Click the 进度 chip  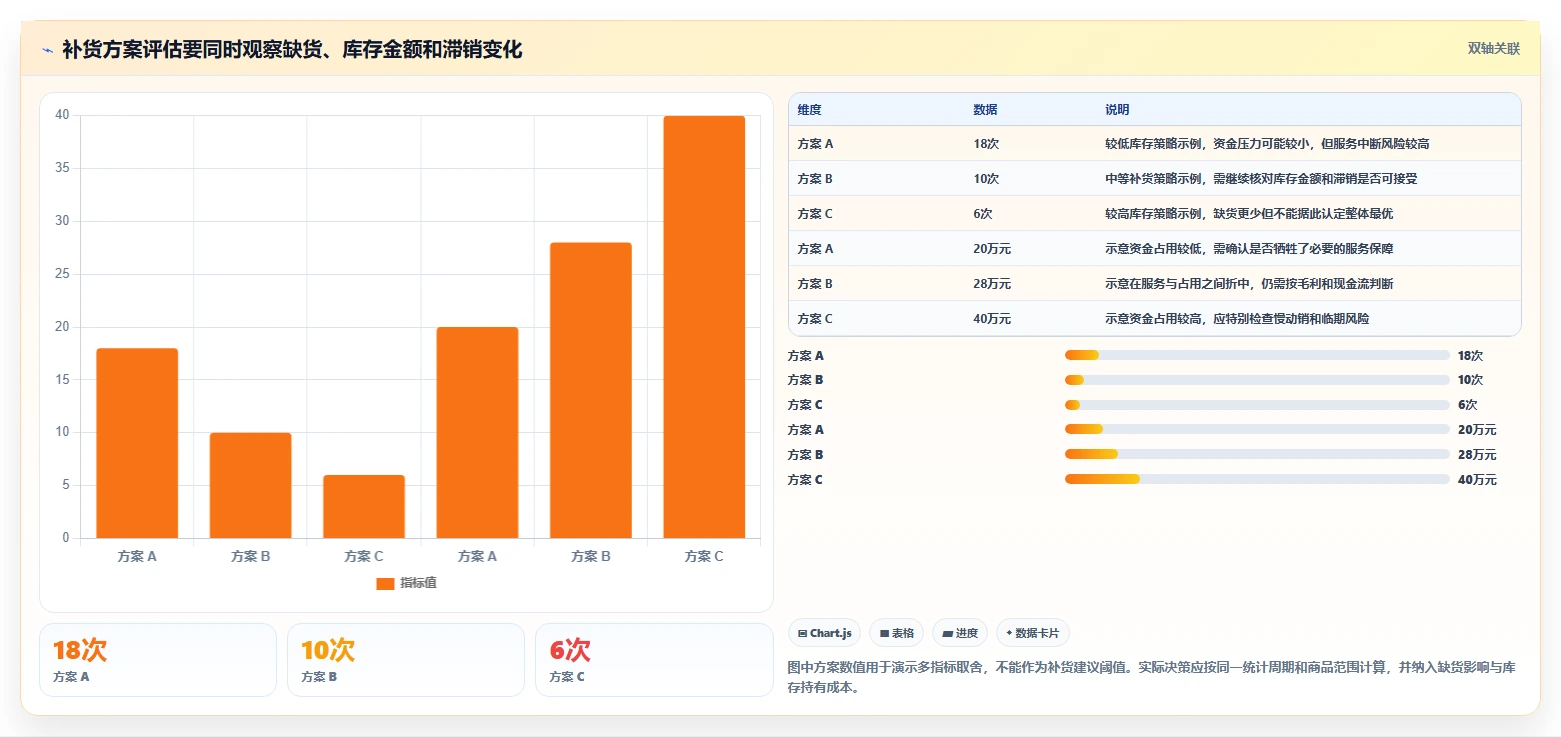[x=960, y=633]
